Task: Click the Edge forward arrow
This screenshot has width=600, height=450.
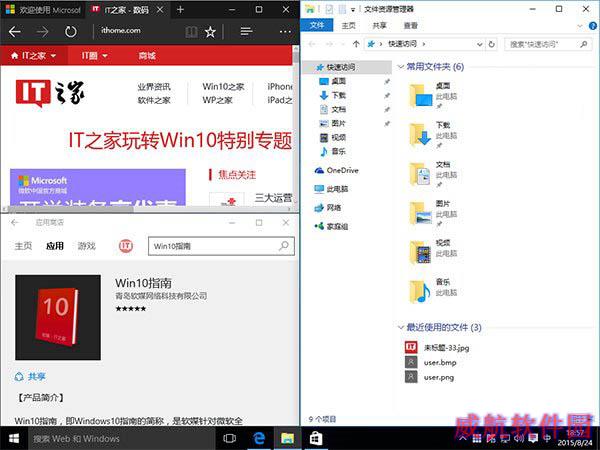Action: tap(42, 31)
